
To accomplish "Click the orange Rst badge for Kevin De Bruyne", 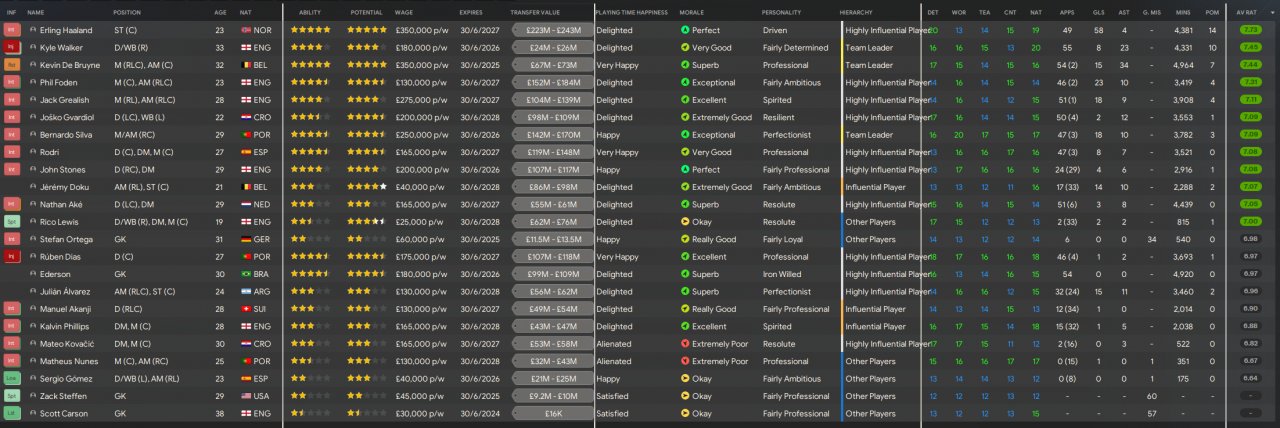I will [12, 65].
